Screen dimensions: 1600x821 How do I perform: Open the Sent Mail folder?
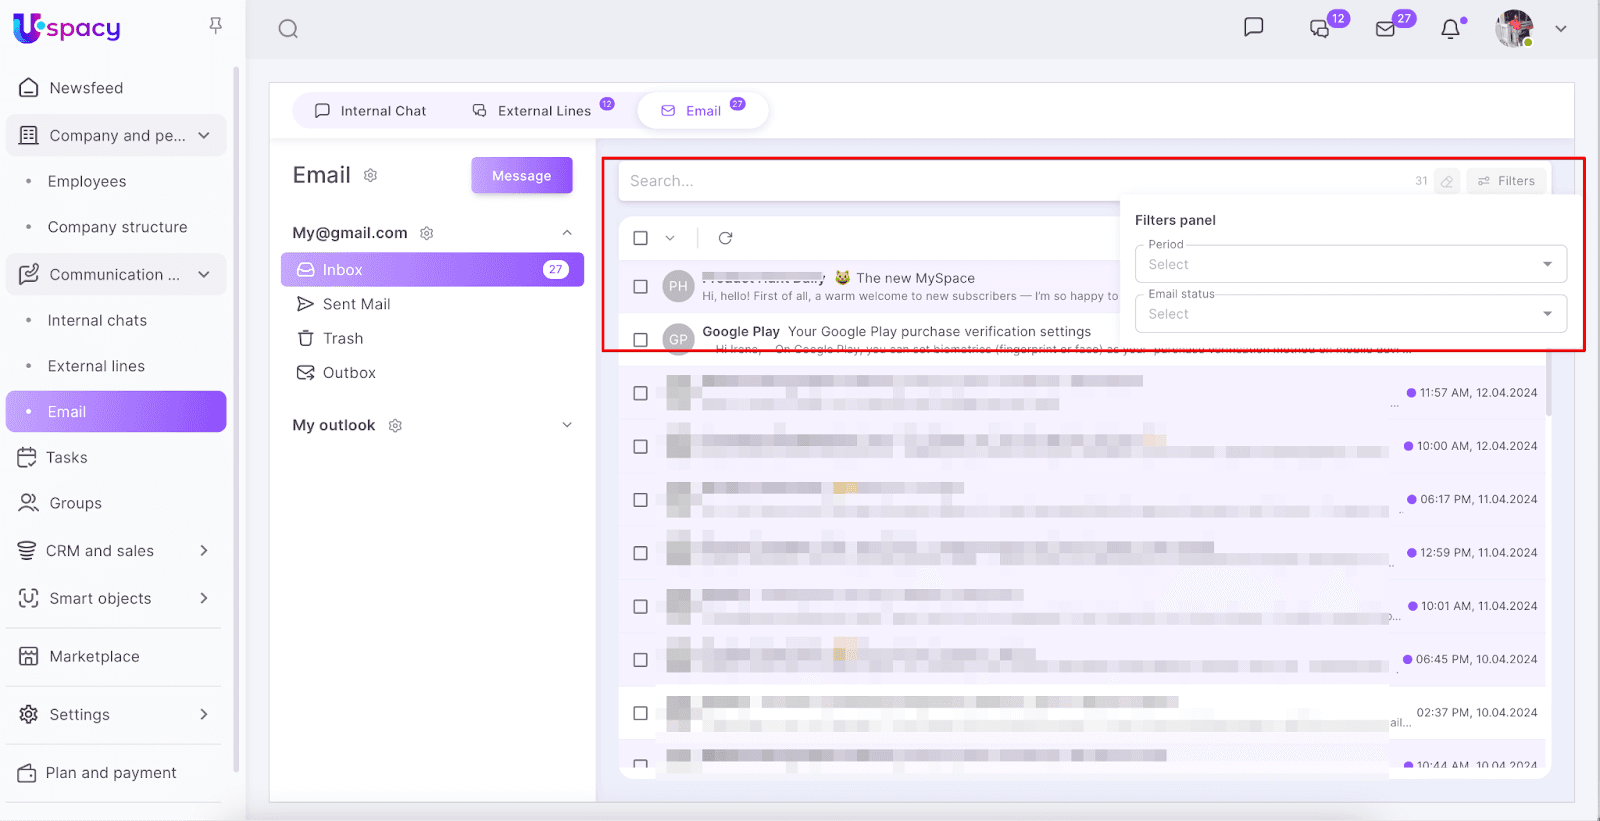pos(356,304)
